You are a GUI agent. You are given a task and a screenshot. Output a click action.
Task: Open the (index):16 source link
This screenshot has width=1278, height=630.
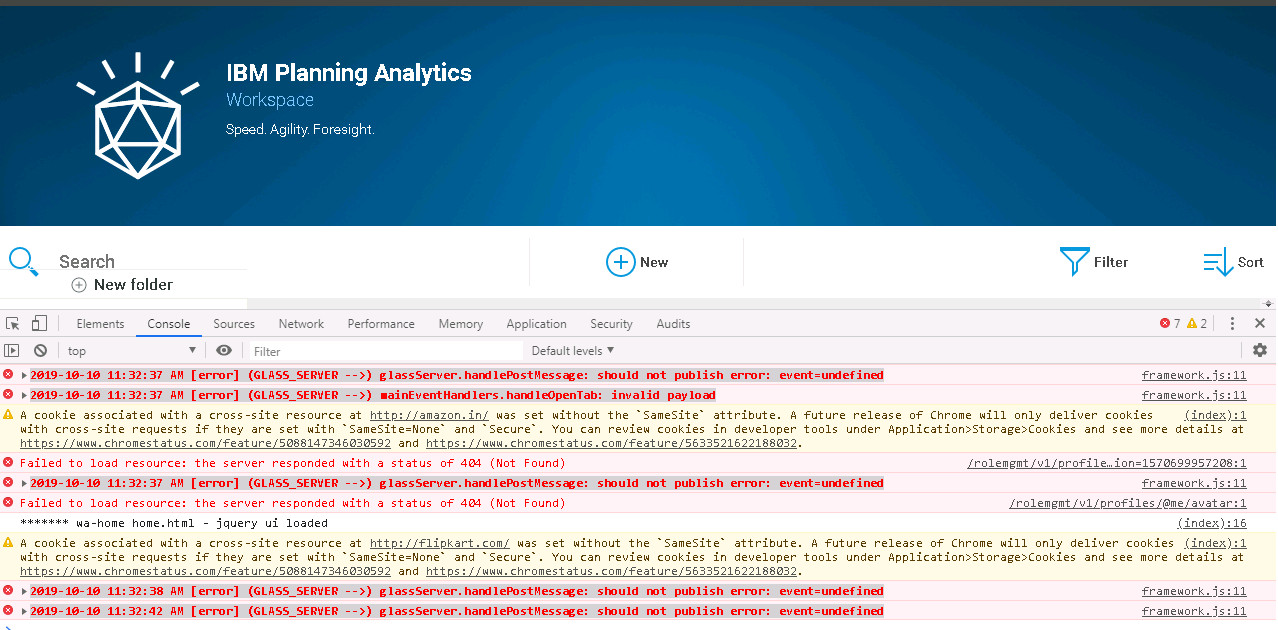point(1212,523)
